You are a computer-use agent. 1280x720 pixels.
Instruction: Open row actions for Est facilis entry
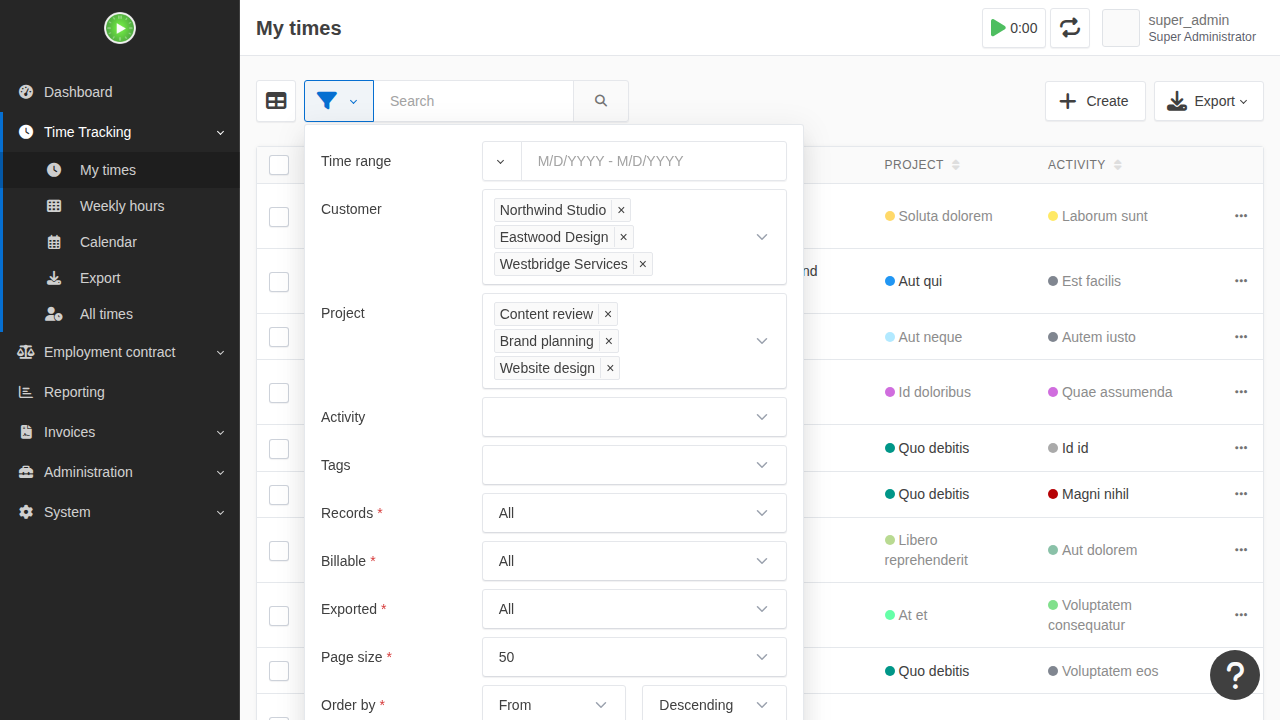click(x=1241, y=281)
